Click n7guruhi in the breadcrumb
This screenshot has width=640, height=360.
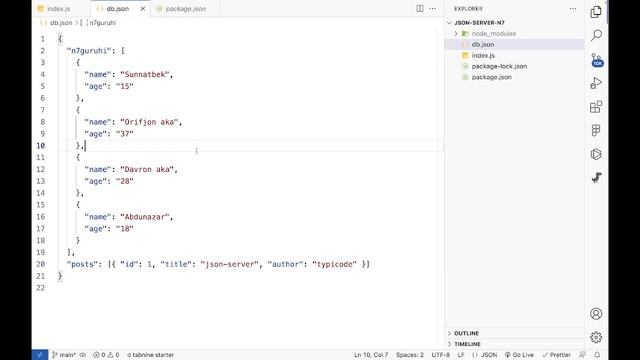tap(102, 23)
